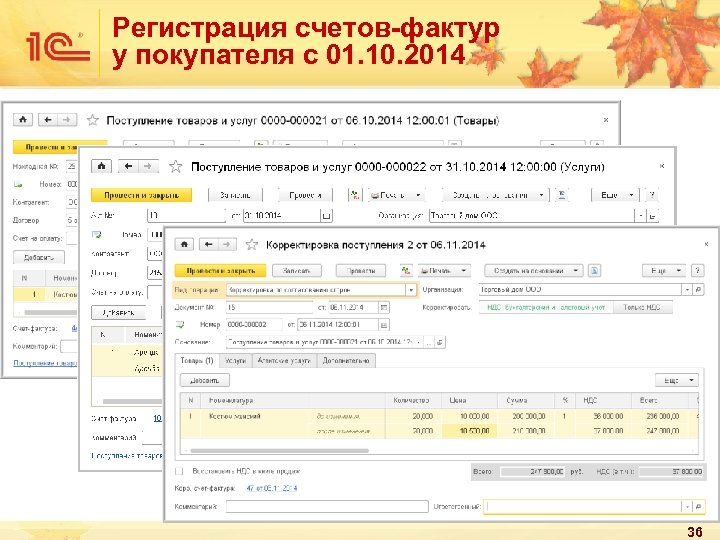Screen dimensions: 720x540
Task: Click Добавить in Поступление 0000-000021 window
Action: pos(39,258)
